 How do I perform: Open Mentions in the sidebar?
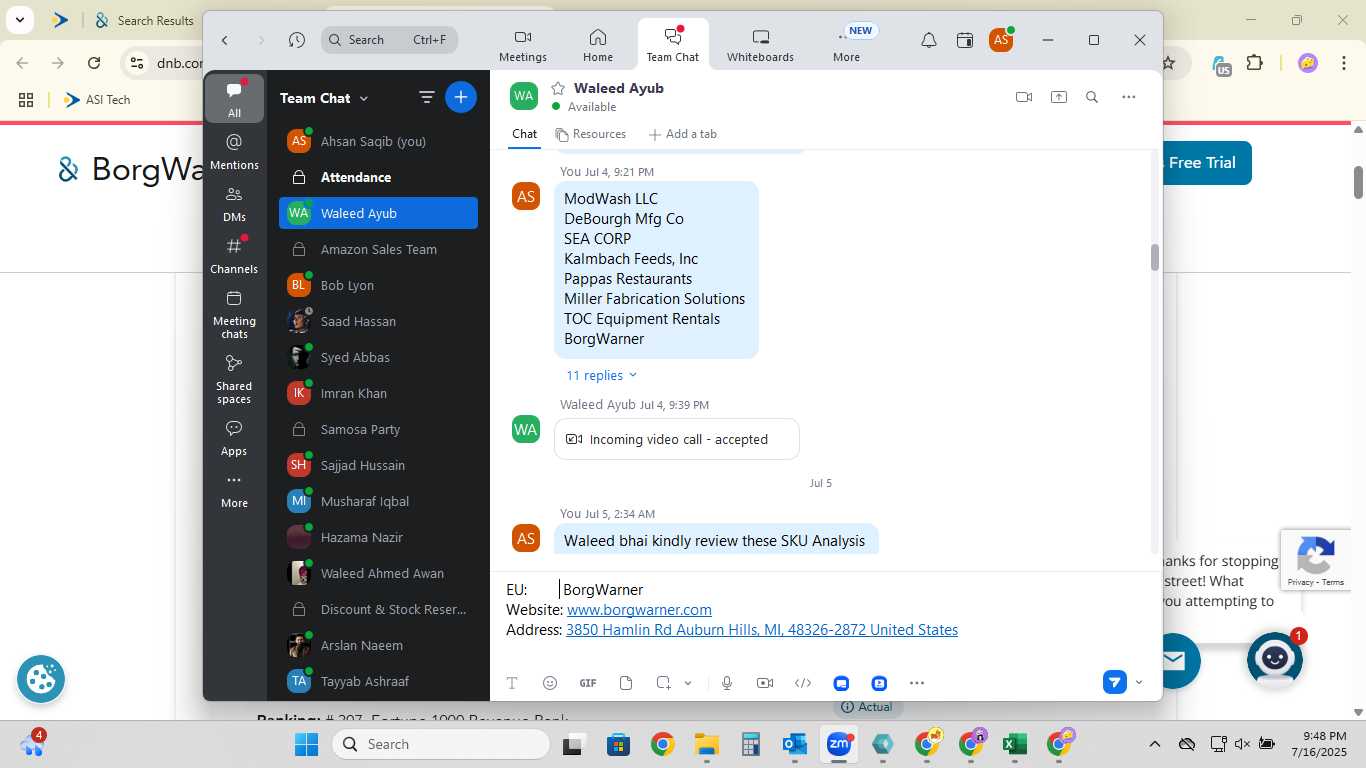(234, 151)
